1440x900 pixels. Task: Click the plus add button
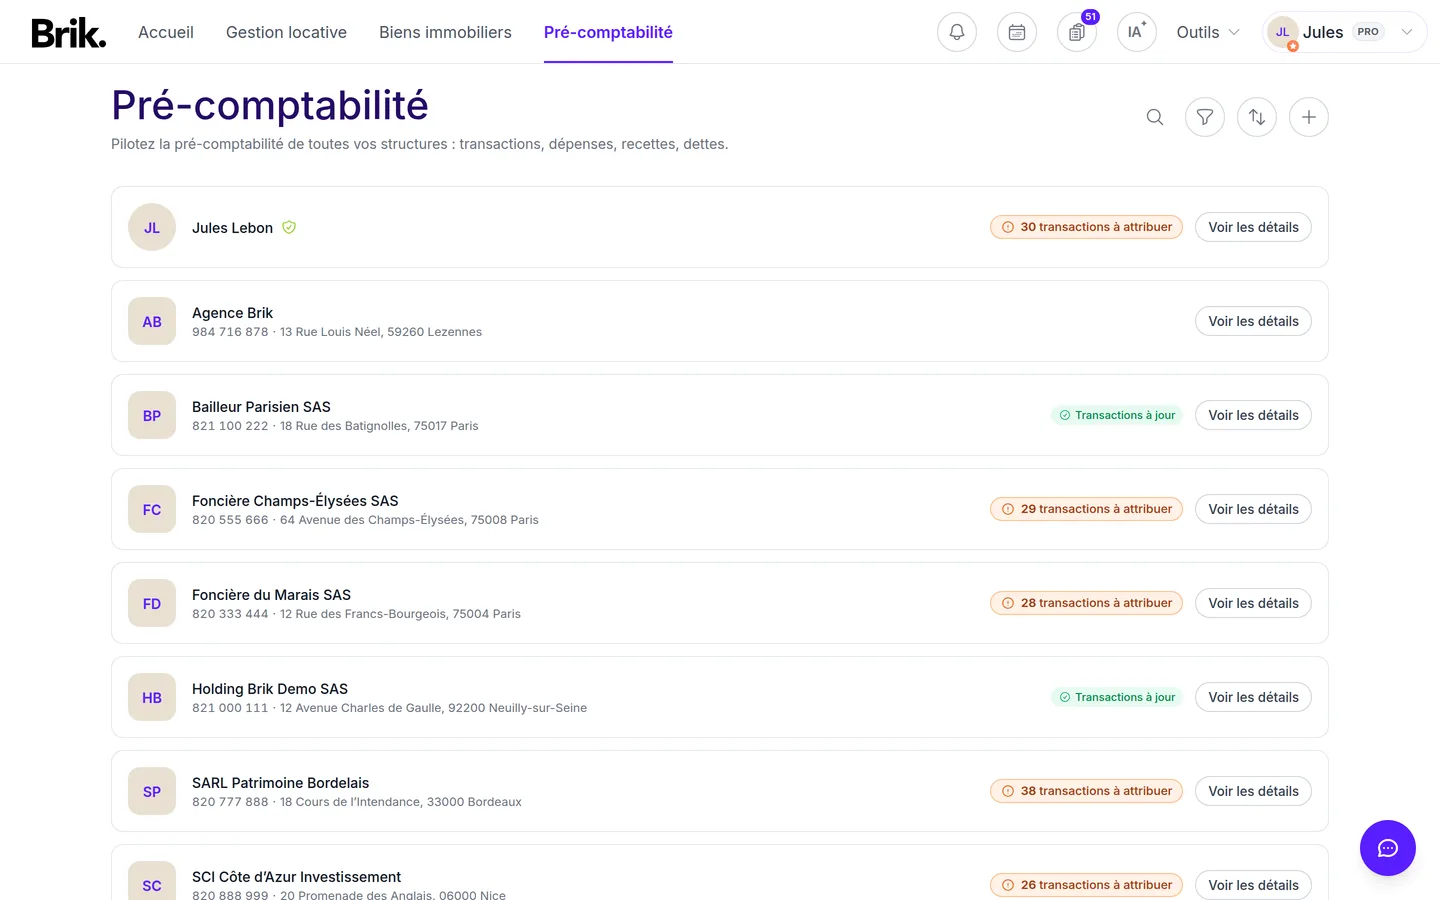[1309, 117]
